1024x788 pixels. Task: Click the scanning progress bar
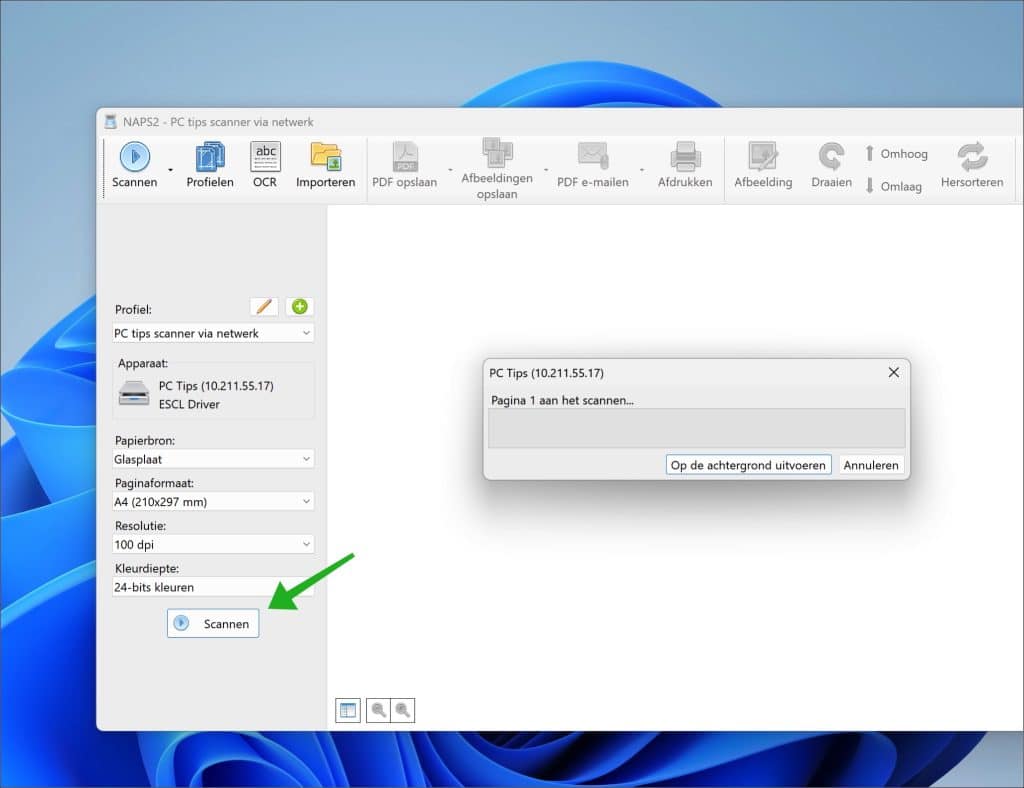pyautogui.click(x=696, y=428)
